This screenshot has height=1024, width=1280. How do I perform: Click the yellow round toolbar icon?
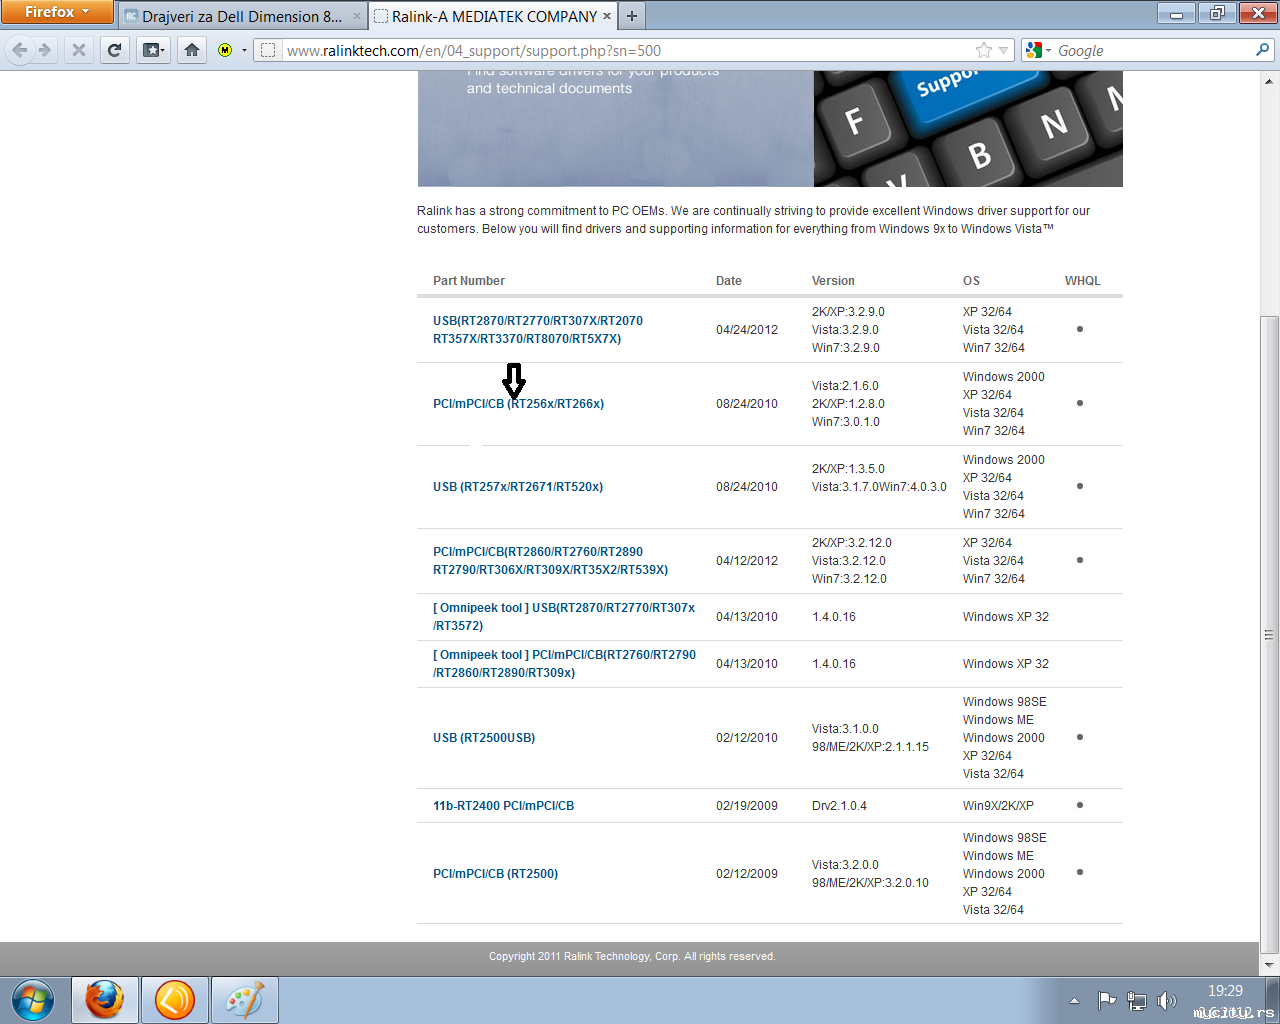[x=225, y=50]
